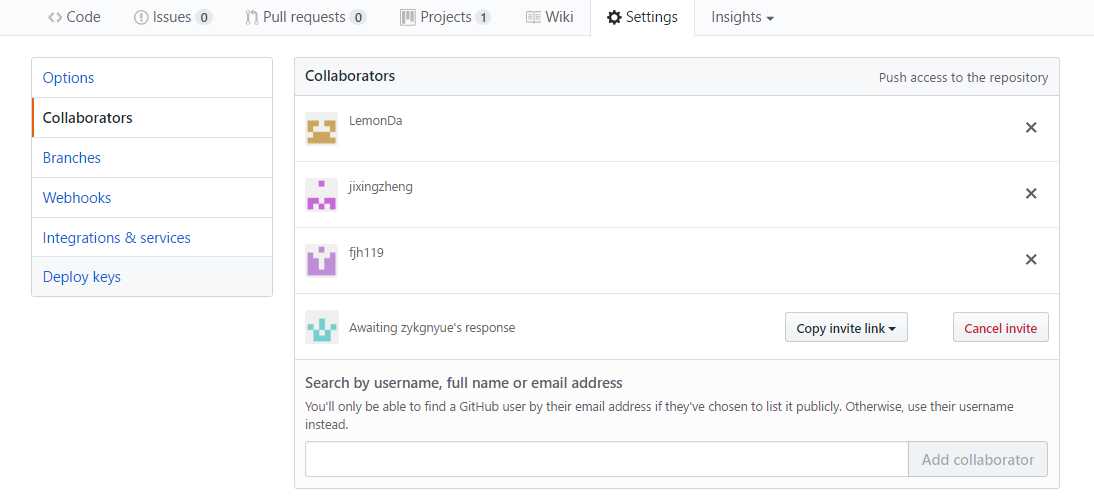
Task: Open LemonDa's profile link
Action: tap(375, 121)
